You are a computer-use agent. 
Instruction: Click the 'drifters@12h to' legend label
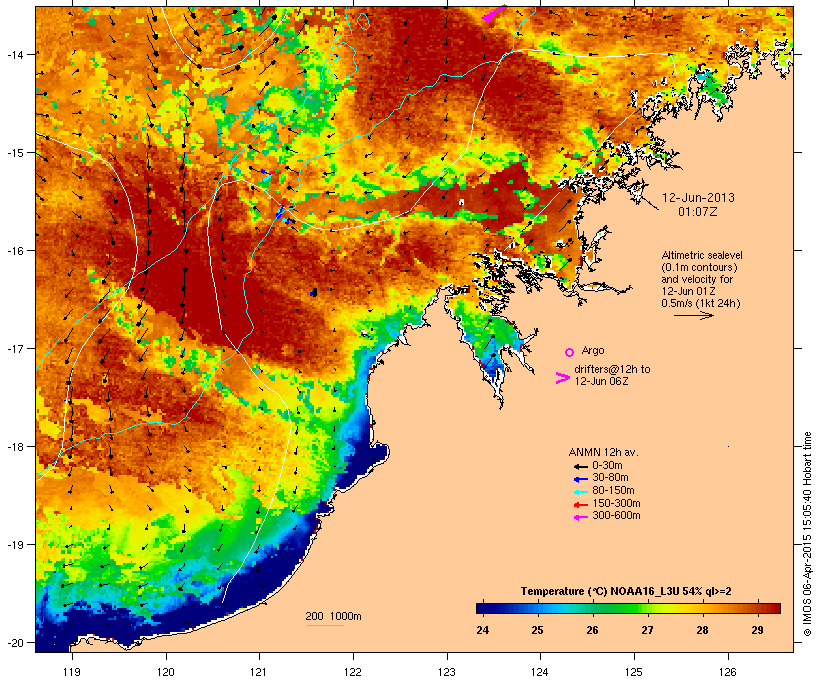(612, 369)
